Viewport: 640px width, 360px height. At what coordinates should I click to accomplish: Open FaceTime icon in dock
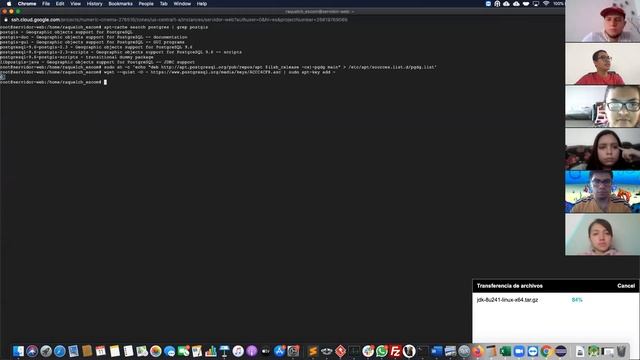pyautogui.click(x=183, y=351)
